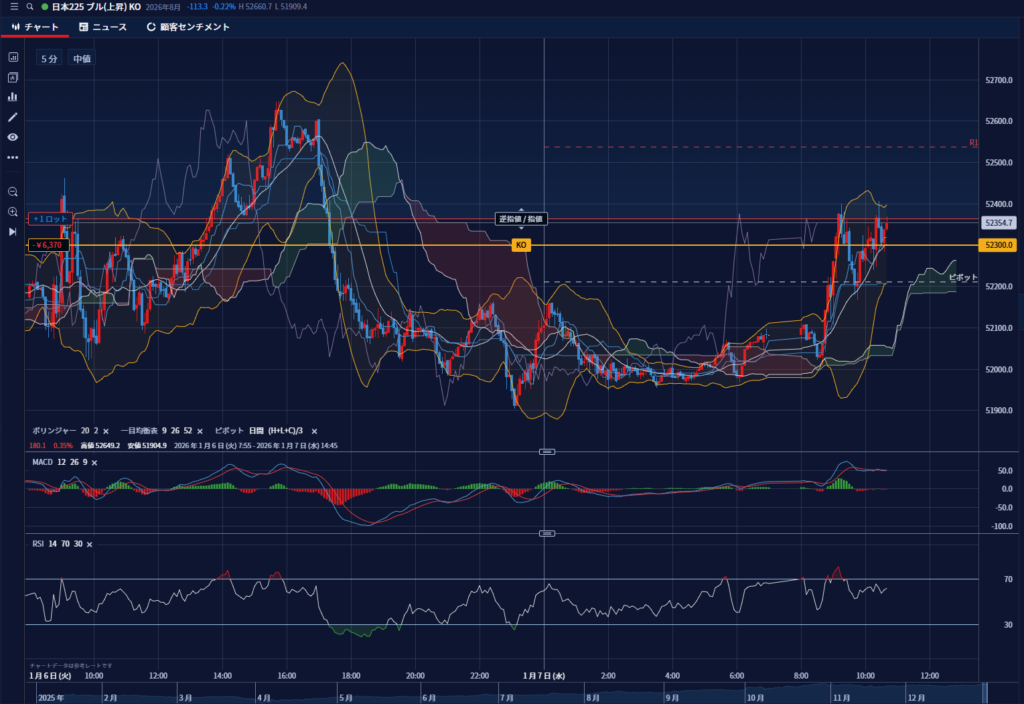Toggle visibility with the eye icon
This screenshot has width=1024, height=704.
[x=13, y=137]
